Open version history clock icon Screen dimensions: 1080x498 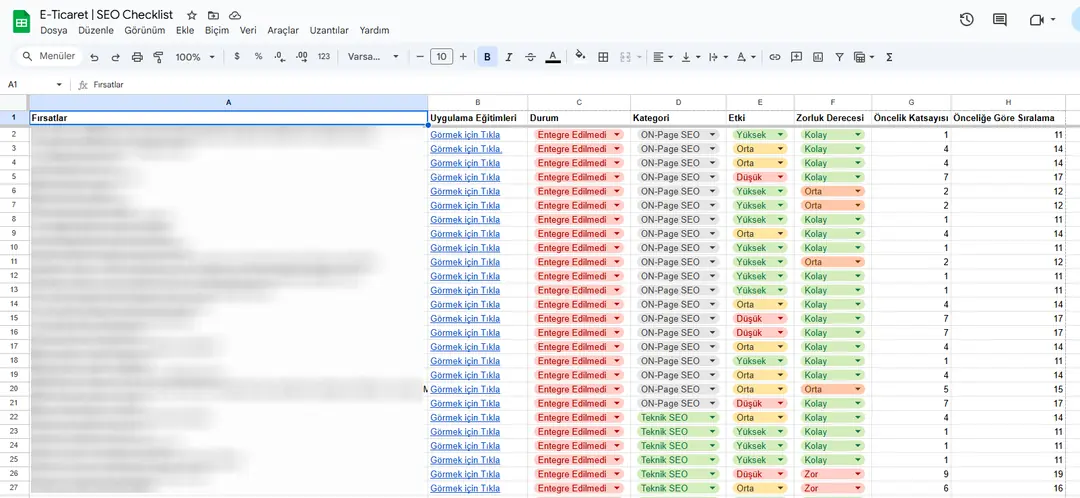966,20
